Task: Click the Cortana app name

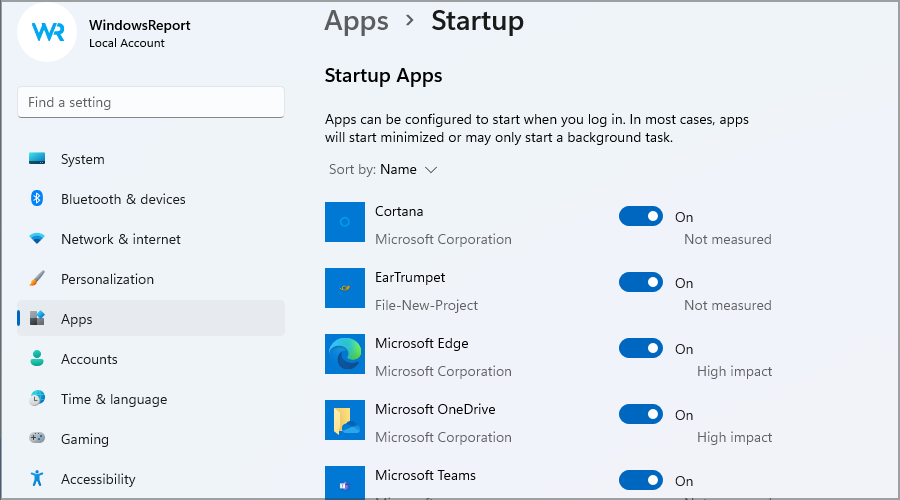Action: (399, 211)
